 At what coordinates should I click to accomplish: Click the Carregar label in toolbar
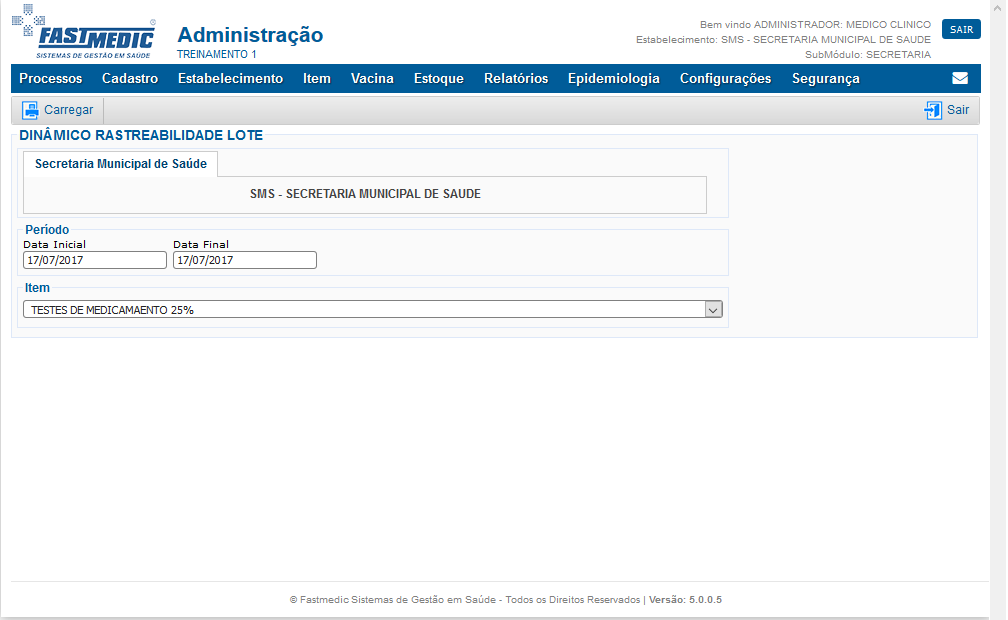tap(68, 110)
